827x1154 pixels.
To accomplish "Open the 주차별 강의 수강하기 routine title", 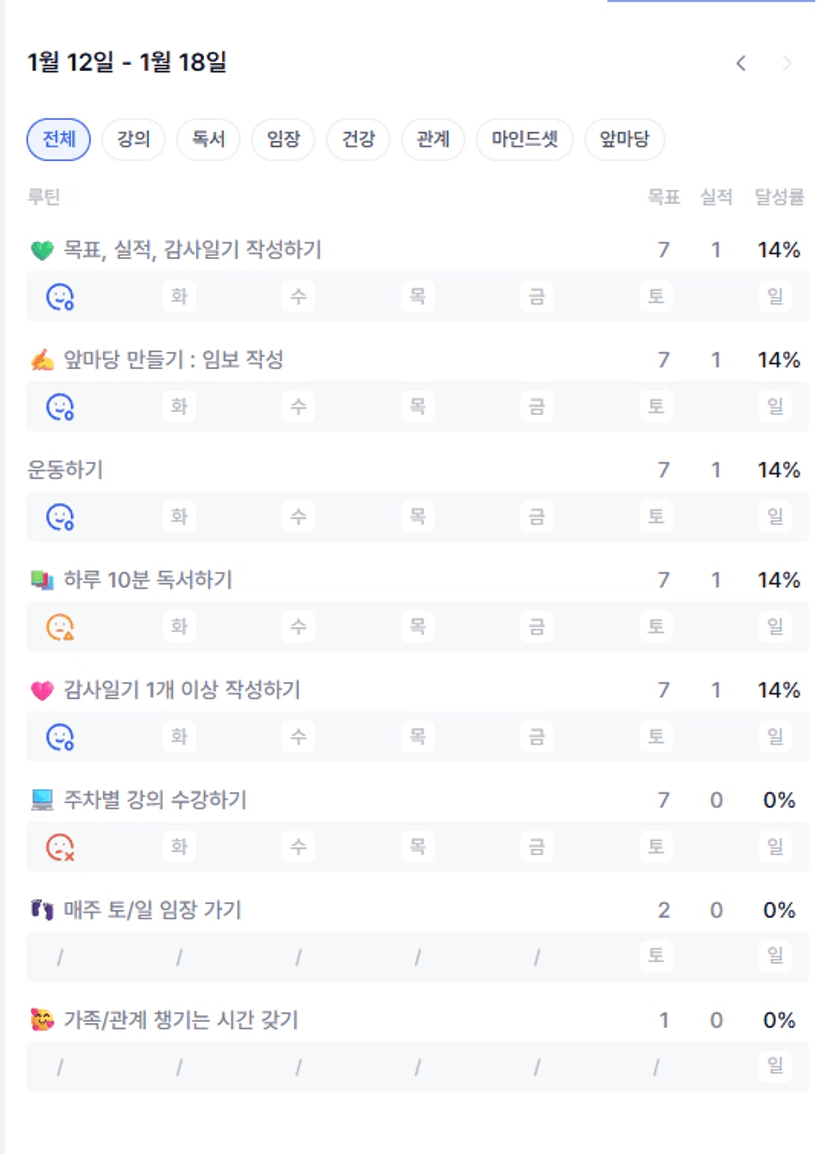I will coord(155,800).
